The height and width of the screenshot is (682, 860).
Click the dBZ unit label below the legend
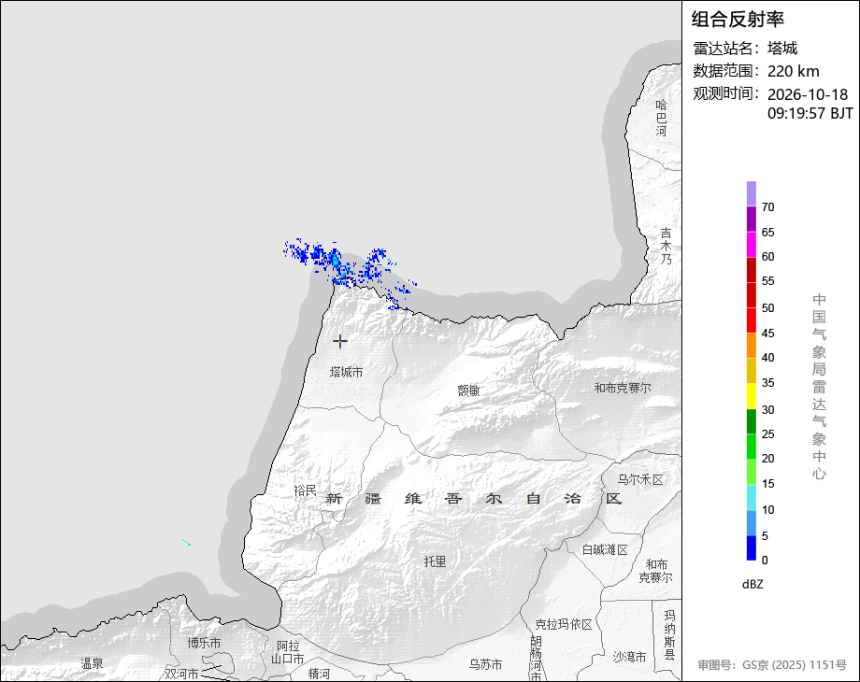coord(752,584)
